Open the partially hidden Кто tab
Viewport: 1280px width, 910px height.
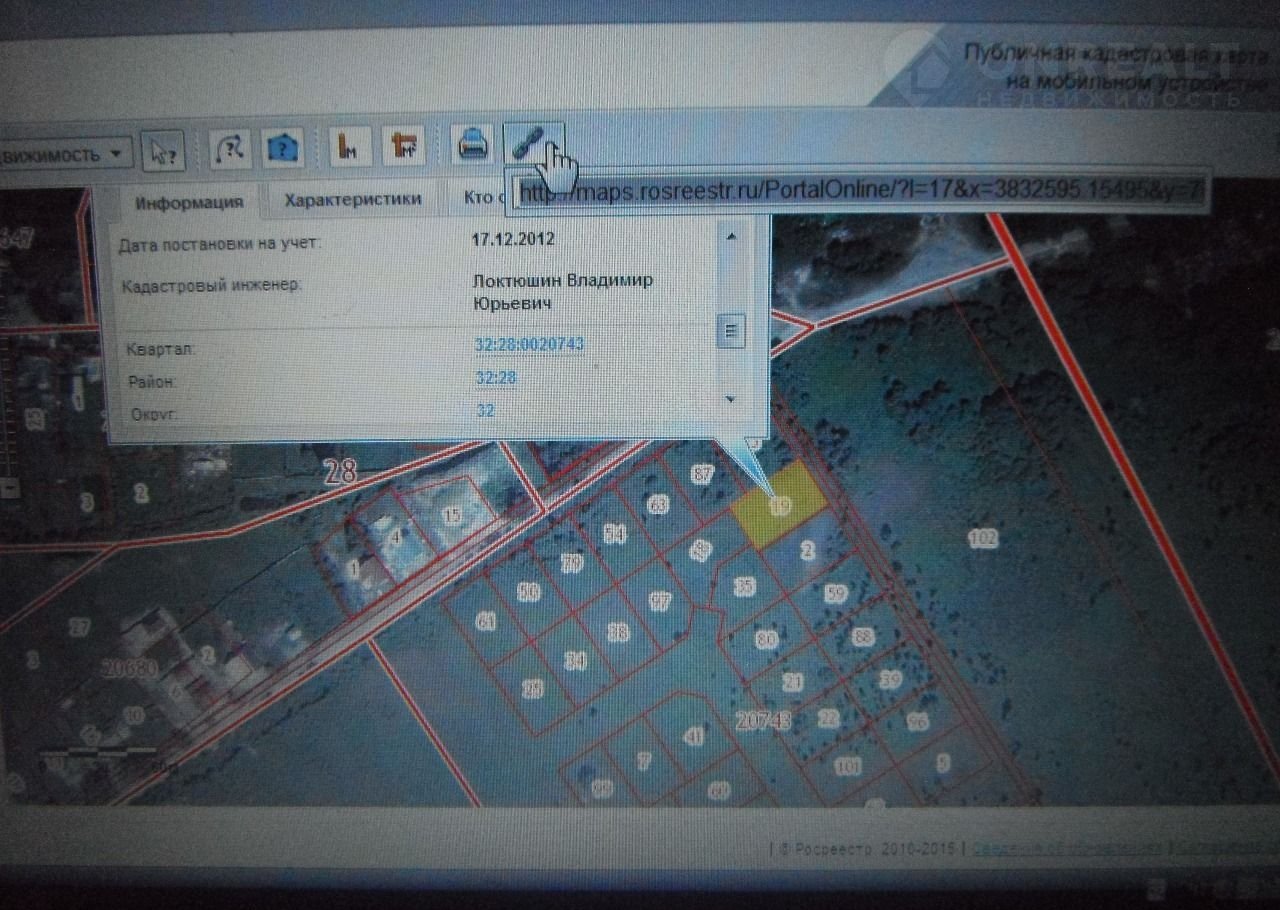pos(478,197)
